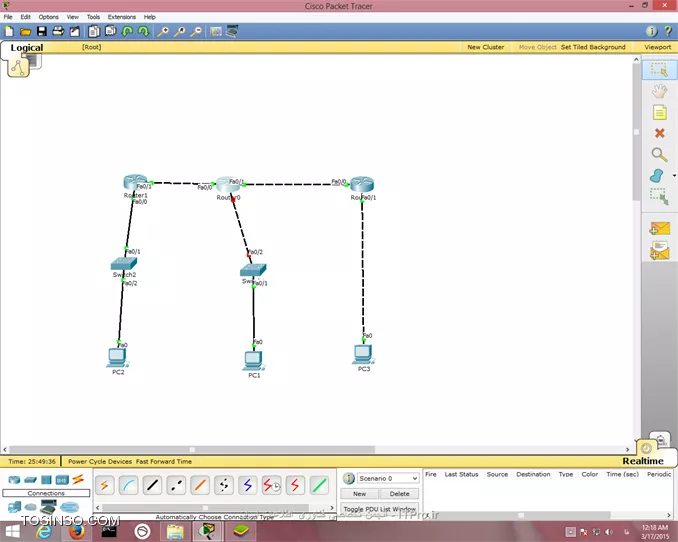The height and width of the screenshot is (542, 678).
Task: Click the New scenario button
Action: tap(359, 494)
